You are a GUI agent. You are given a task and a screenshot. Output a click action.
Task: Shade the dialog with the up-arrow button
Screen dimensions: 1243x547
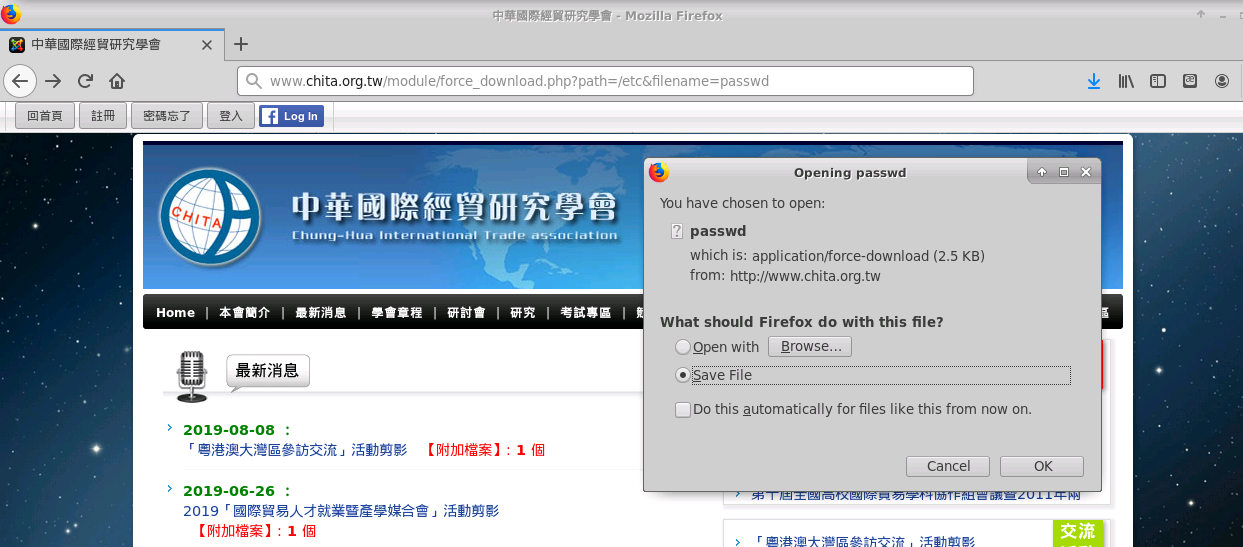1041,172
